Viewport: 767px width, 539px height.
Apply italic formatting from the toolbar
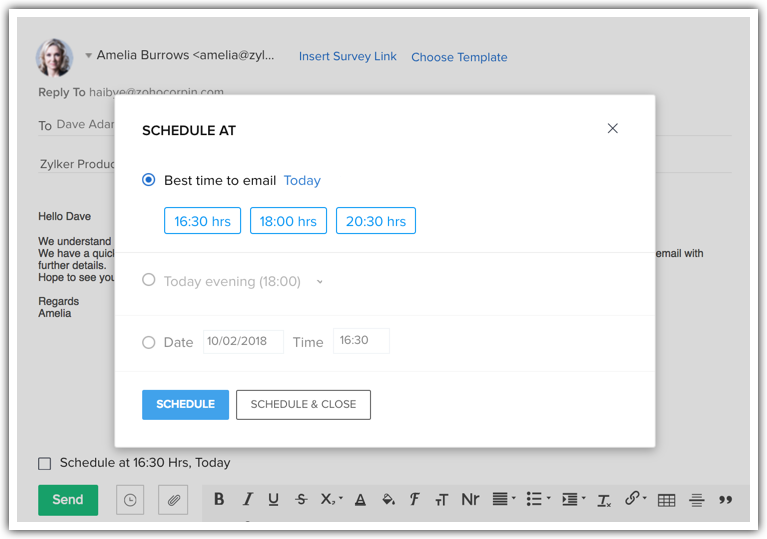pyautogui.click(x=247, y=499)
